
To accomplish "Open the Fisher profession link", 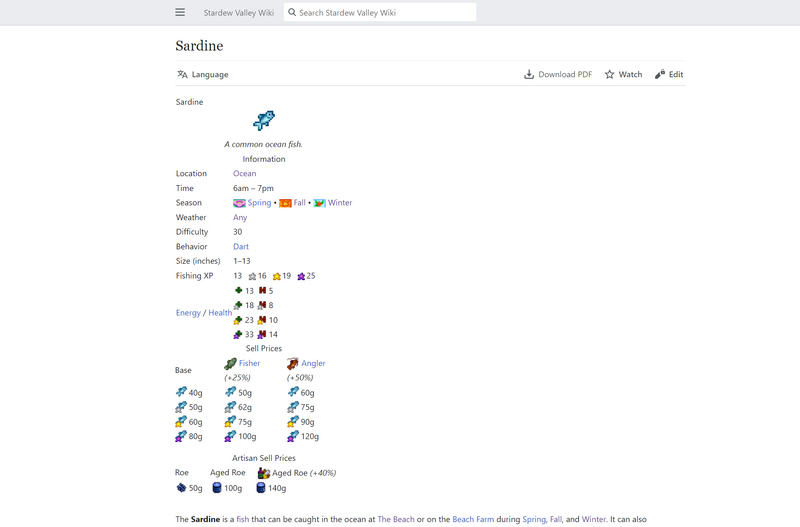I will (249, 363).
